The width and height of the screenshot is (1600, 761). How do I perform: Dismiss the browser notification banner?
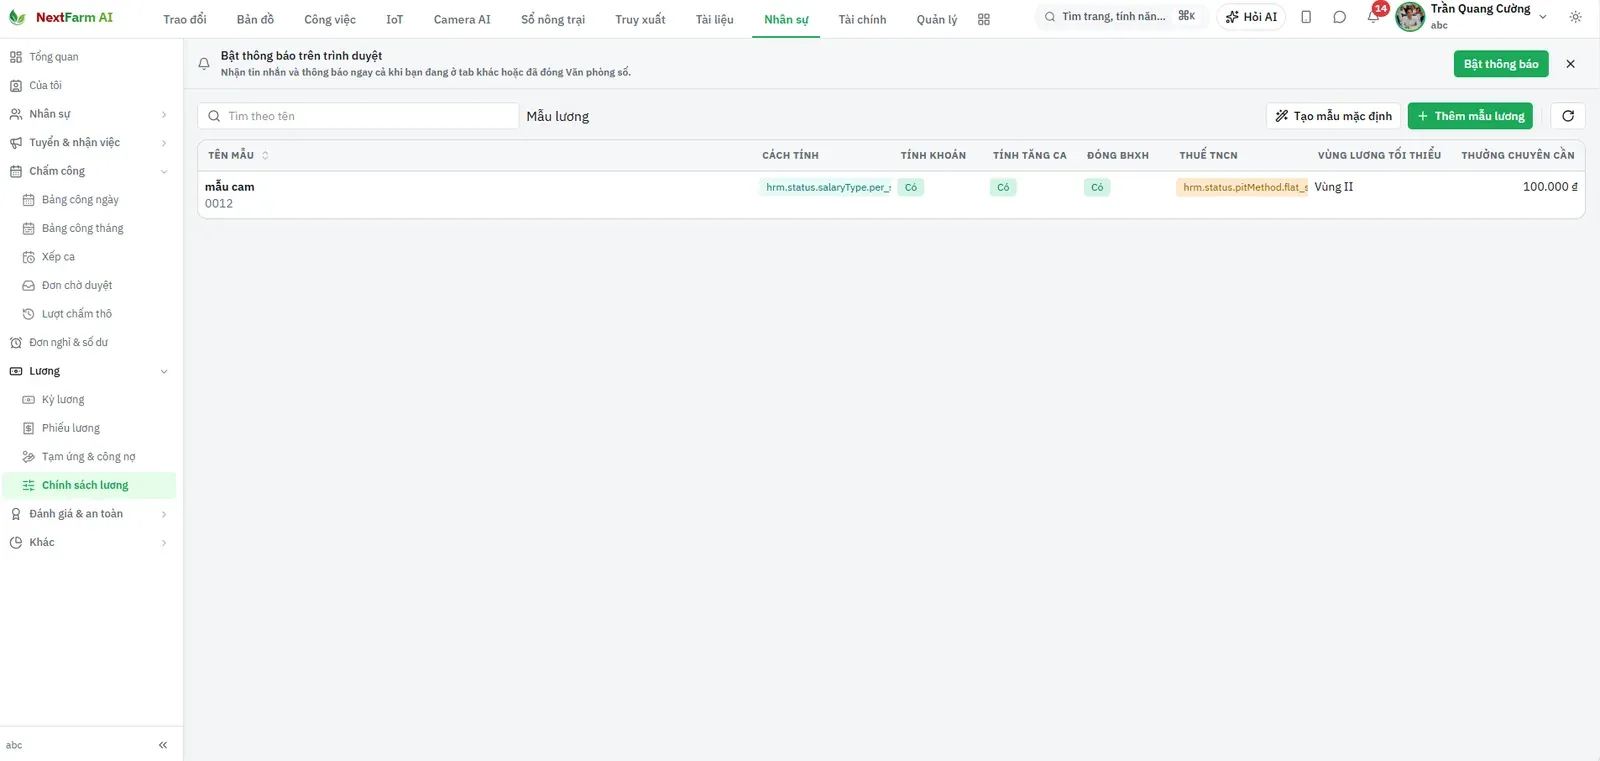1570,64
